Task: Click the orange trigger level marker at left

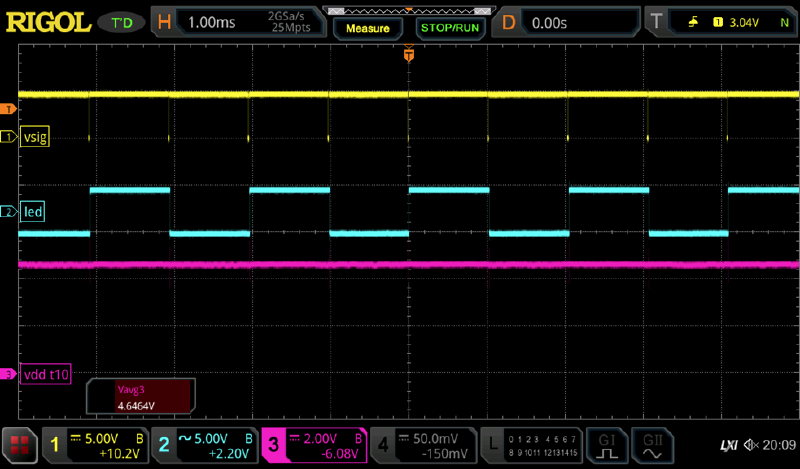Action: (10, 108)
